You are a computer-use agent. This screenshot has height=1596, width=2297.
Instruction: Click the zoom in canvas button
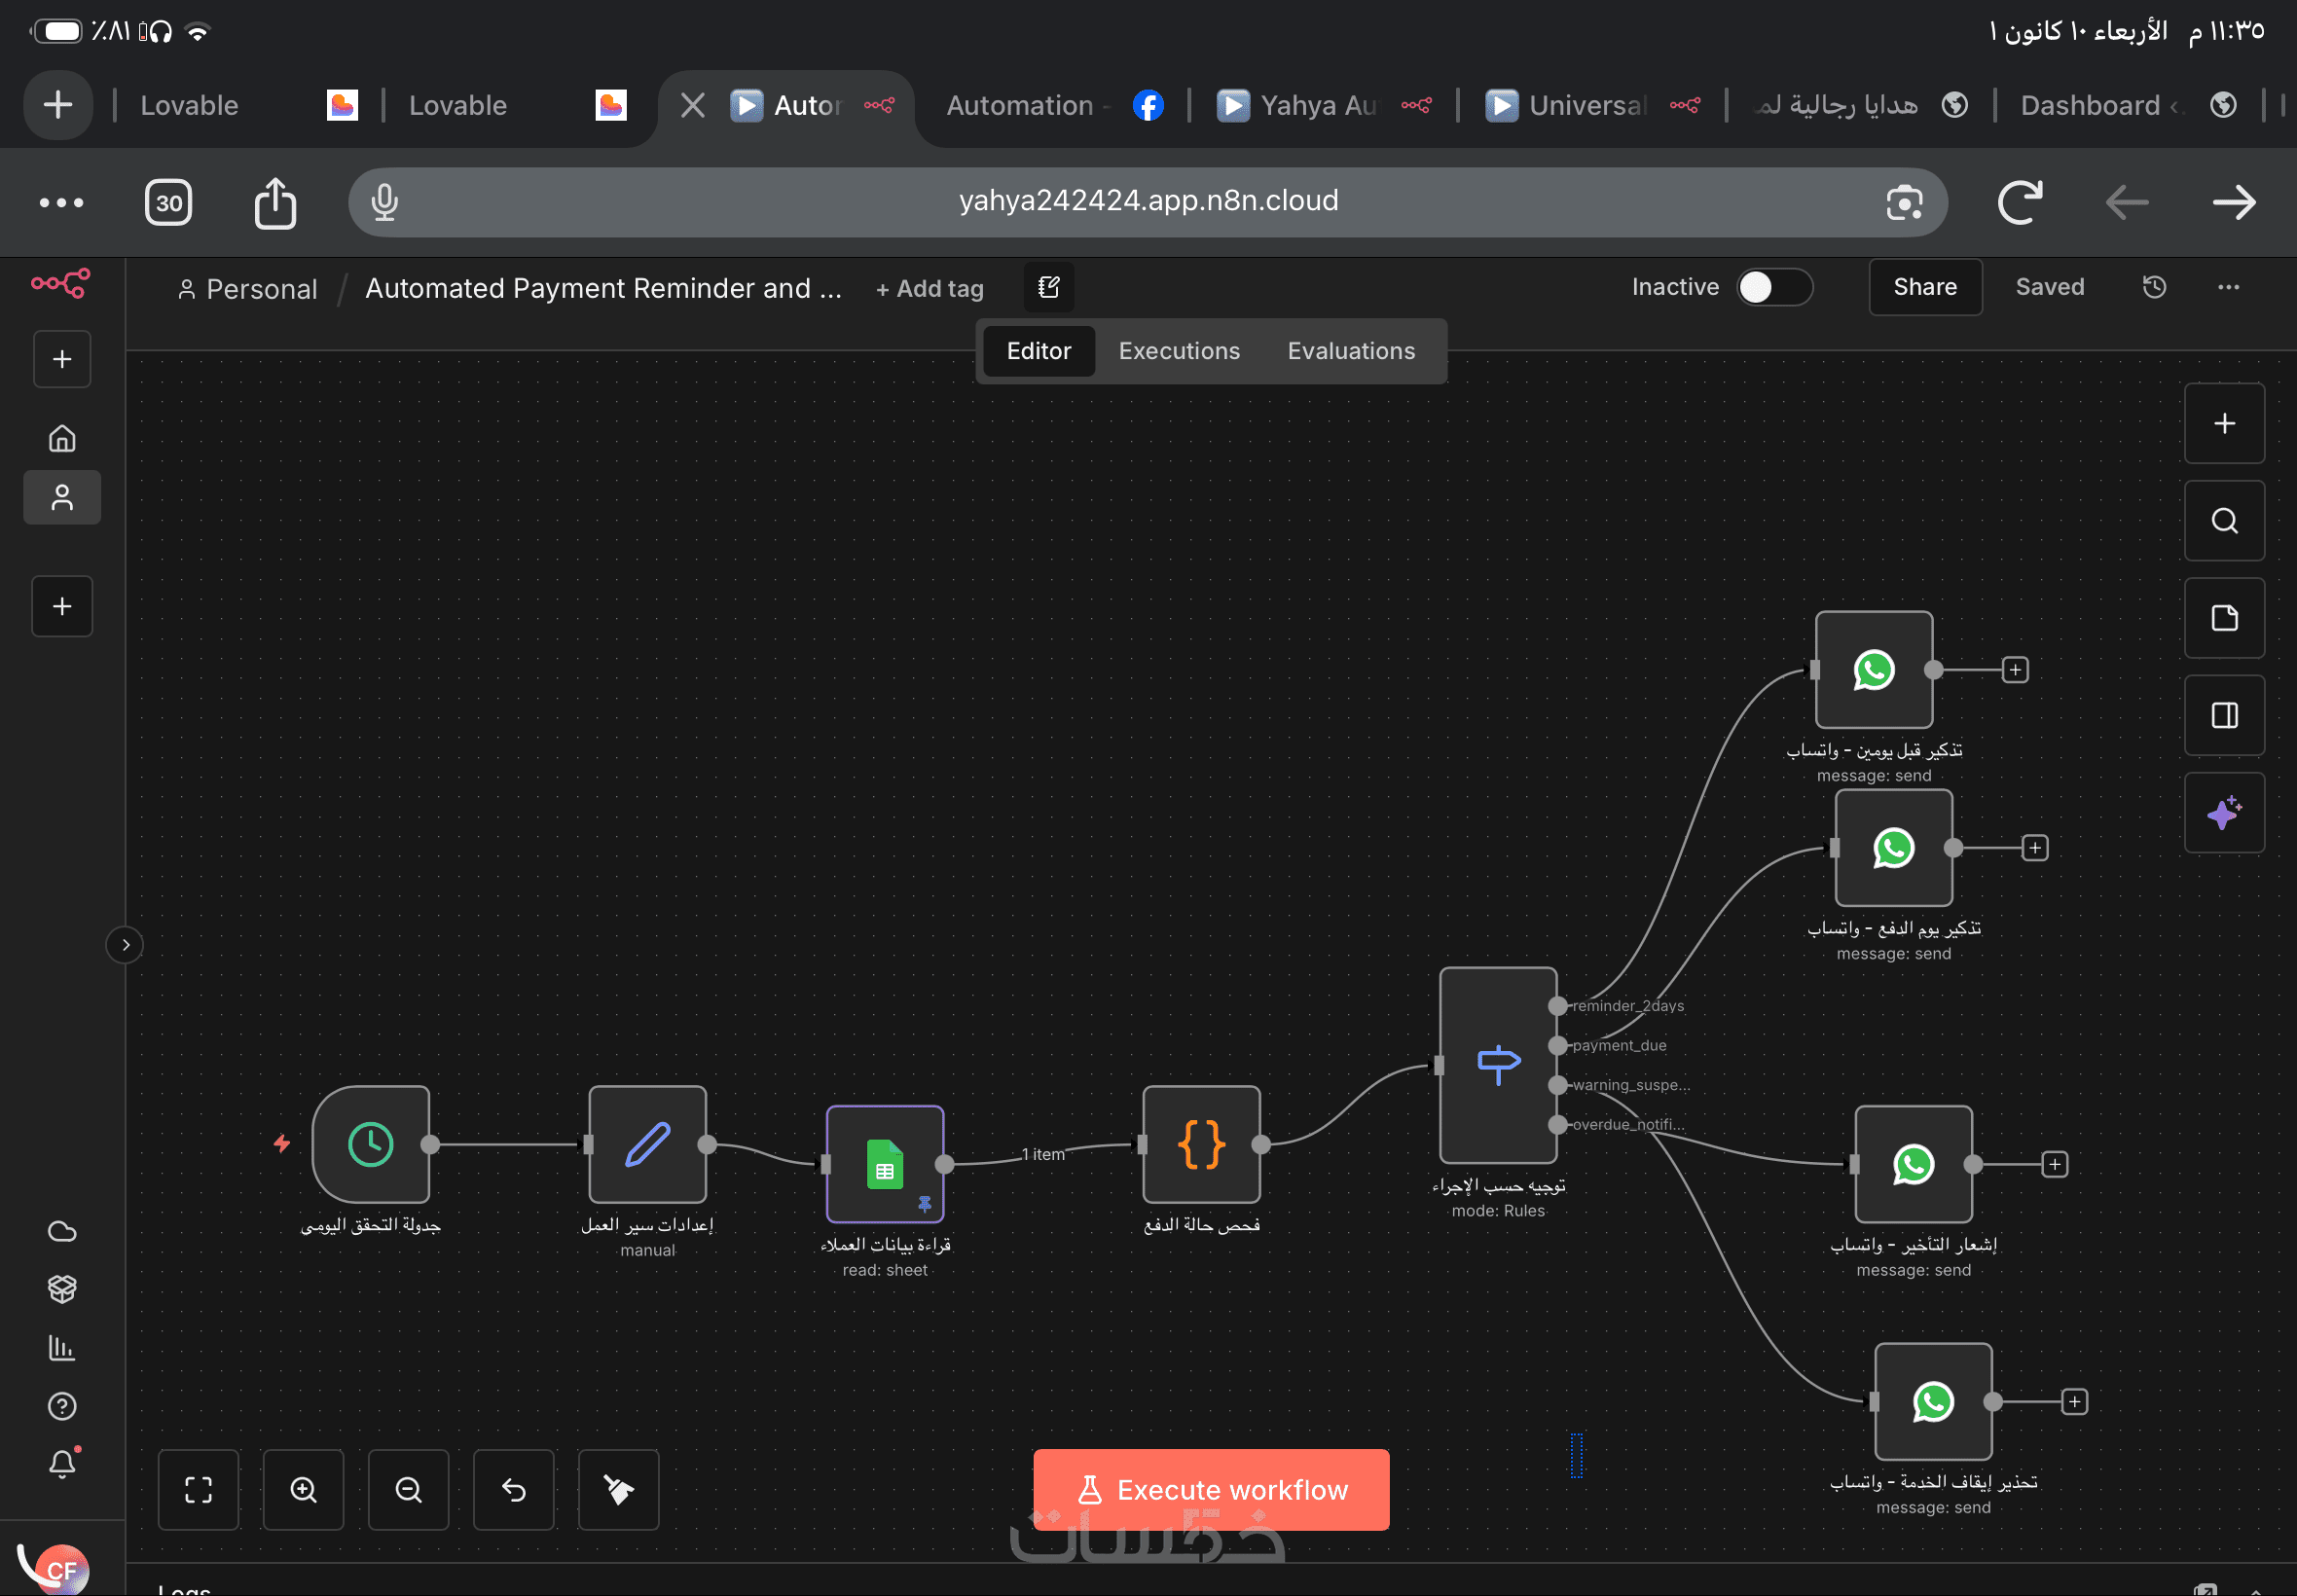coord(303,1490)
